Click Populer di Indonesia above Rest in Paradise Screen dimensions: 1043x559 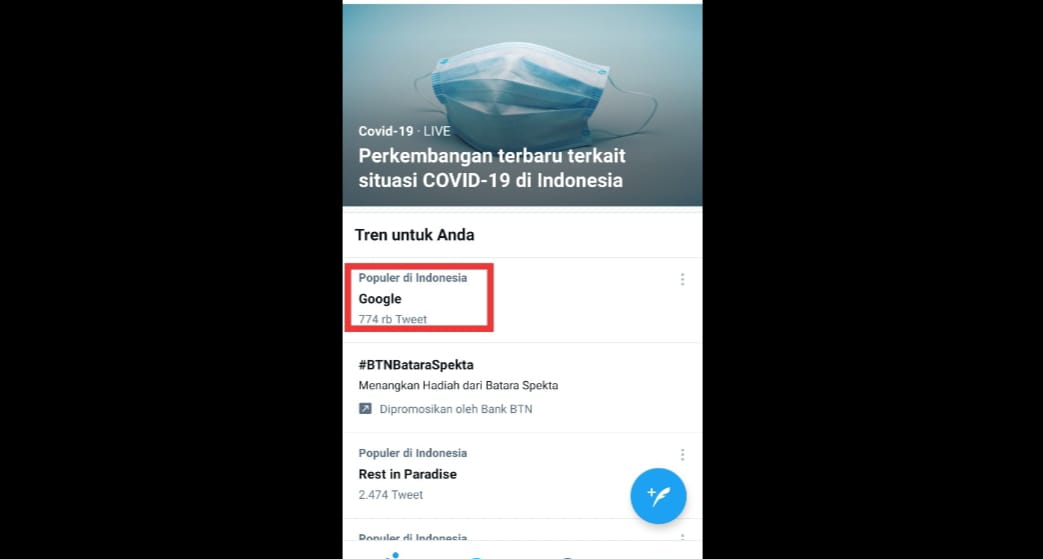click(x=413, y=453)
